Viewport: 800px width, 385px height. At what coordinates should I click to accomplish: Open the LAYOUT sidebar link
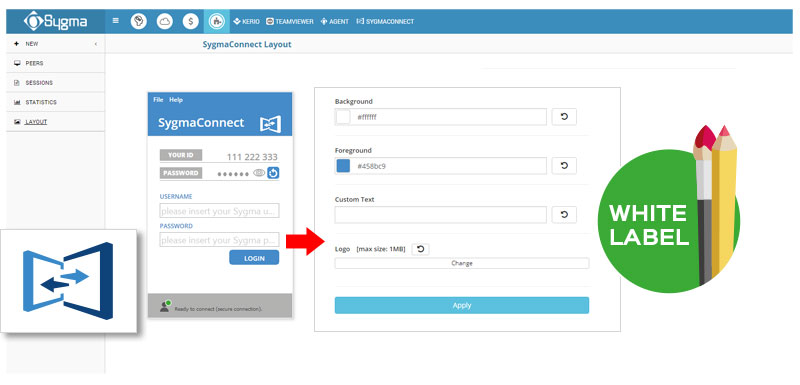pyautogui.click(x=36, y=122)
